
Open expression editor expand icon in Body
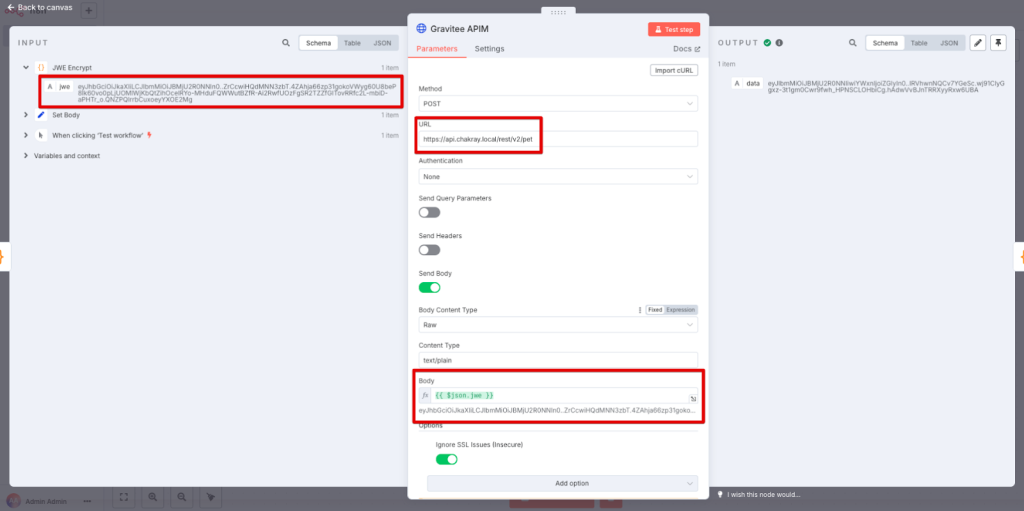coord(693,399)
